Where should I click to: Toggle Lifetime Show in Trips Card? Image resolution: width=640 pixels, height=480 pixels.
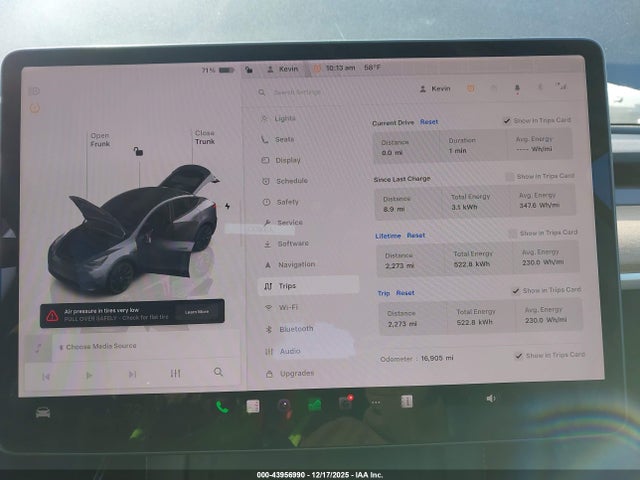(513, 233)
